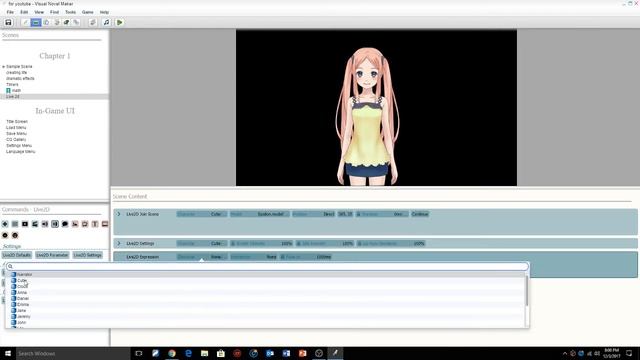Click first round icon in second command row
This screenshot has width=640, height=360.
(5, 235)
